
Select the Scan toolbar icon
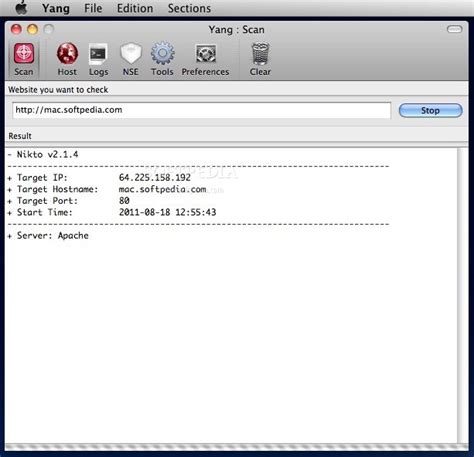coord(24,59)
